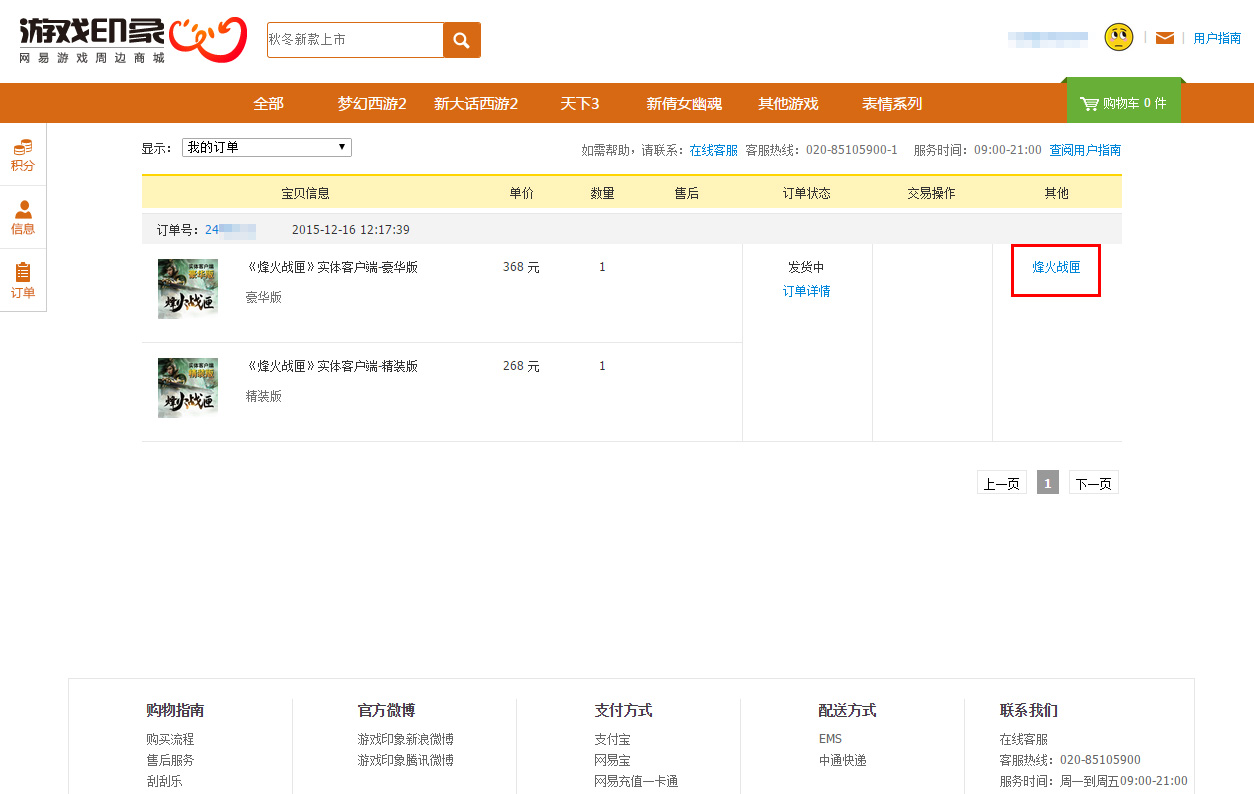This screenshot has height=794, width=1254.
Task: Go to previous page with 上一页
Action: tap(1002, 483)
